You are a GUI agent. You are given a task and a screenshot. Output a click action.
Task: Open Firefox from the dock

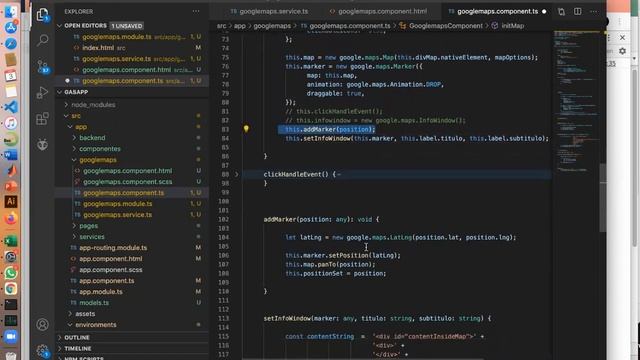click(11, 218)
